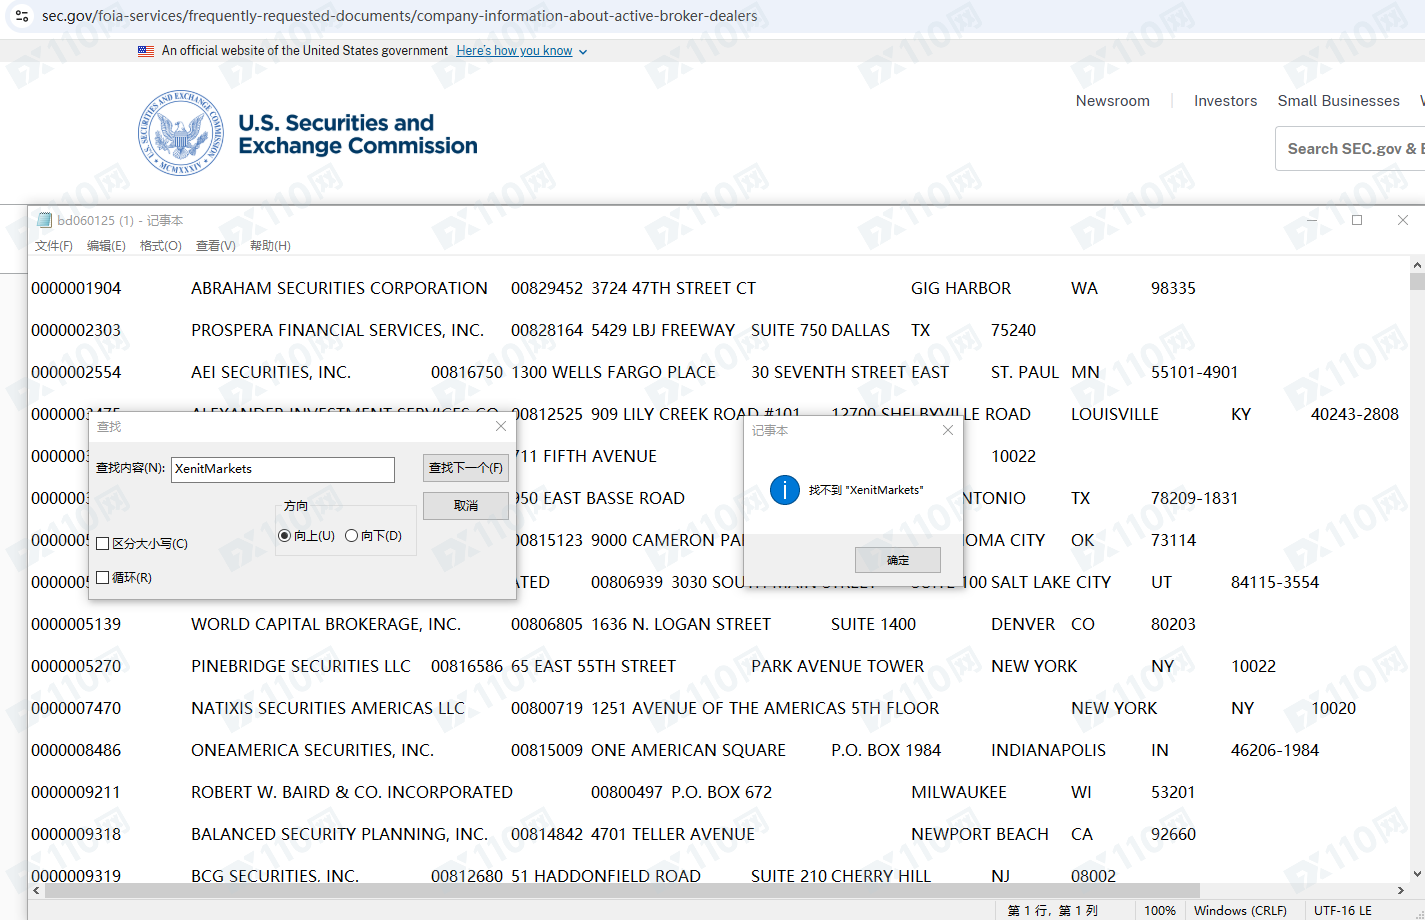Click 'PARK AVENUE TOWER' address text
The height and width of the screenshot is (920, 1425).
click(837, 666)
